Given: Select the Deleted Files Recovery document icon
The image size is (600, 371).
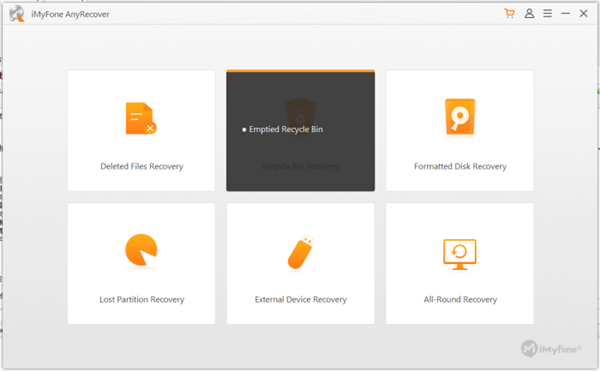Looking at the screenshot, I should (141, 118).
